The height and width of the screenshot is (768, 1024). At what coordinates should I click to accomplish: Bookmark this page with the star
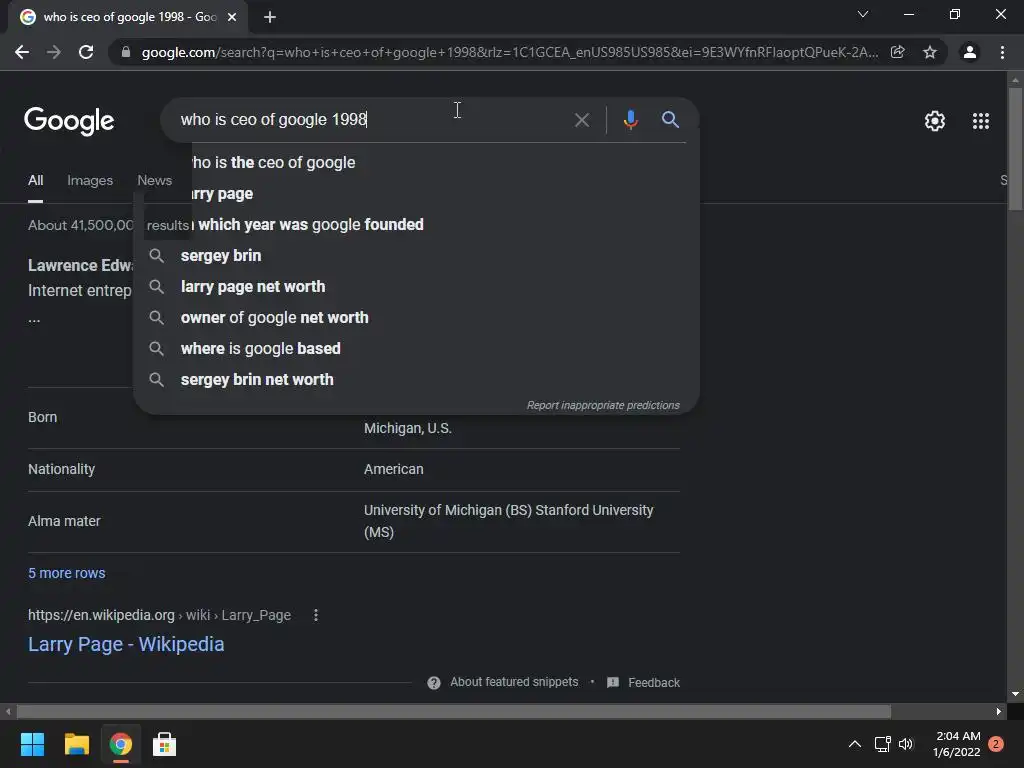point(930,52)
